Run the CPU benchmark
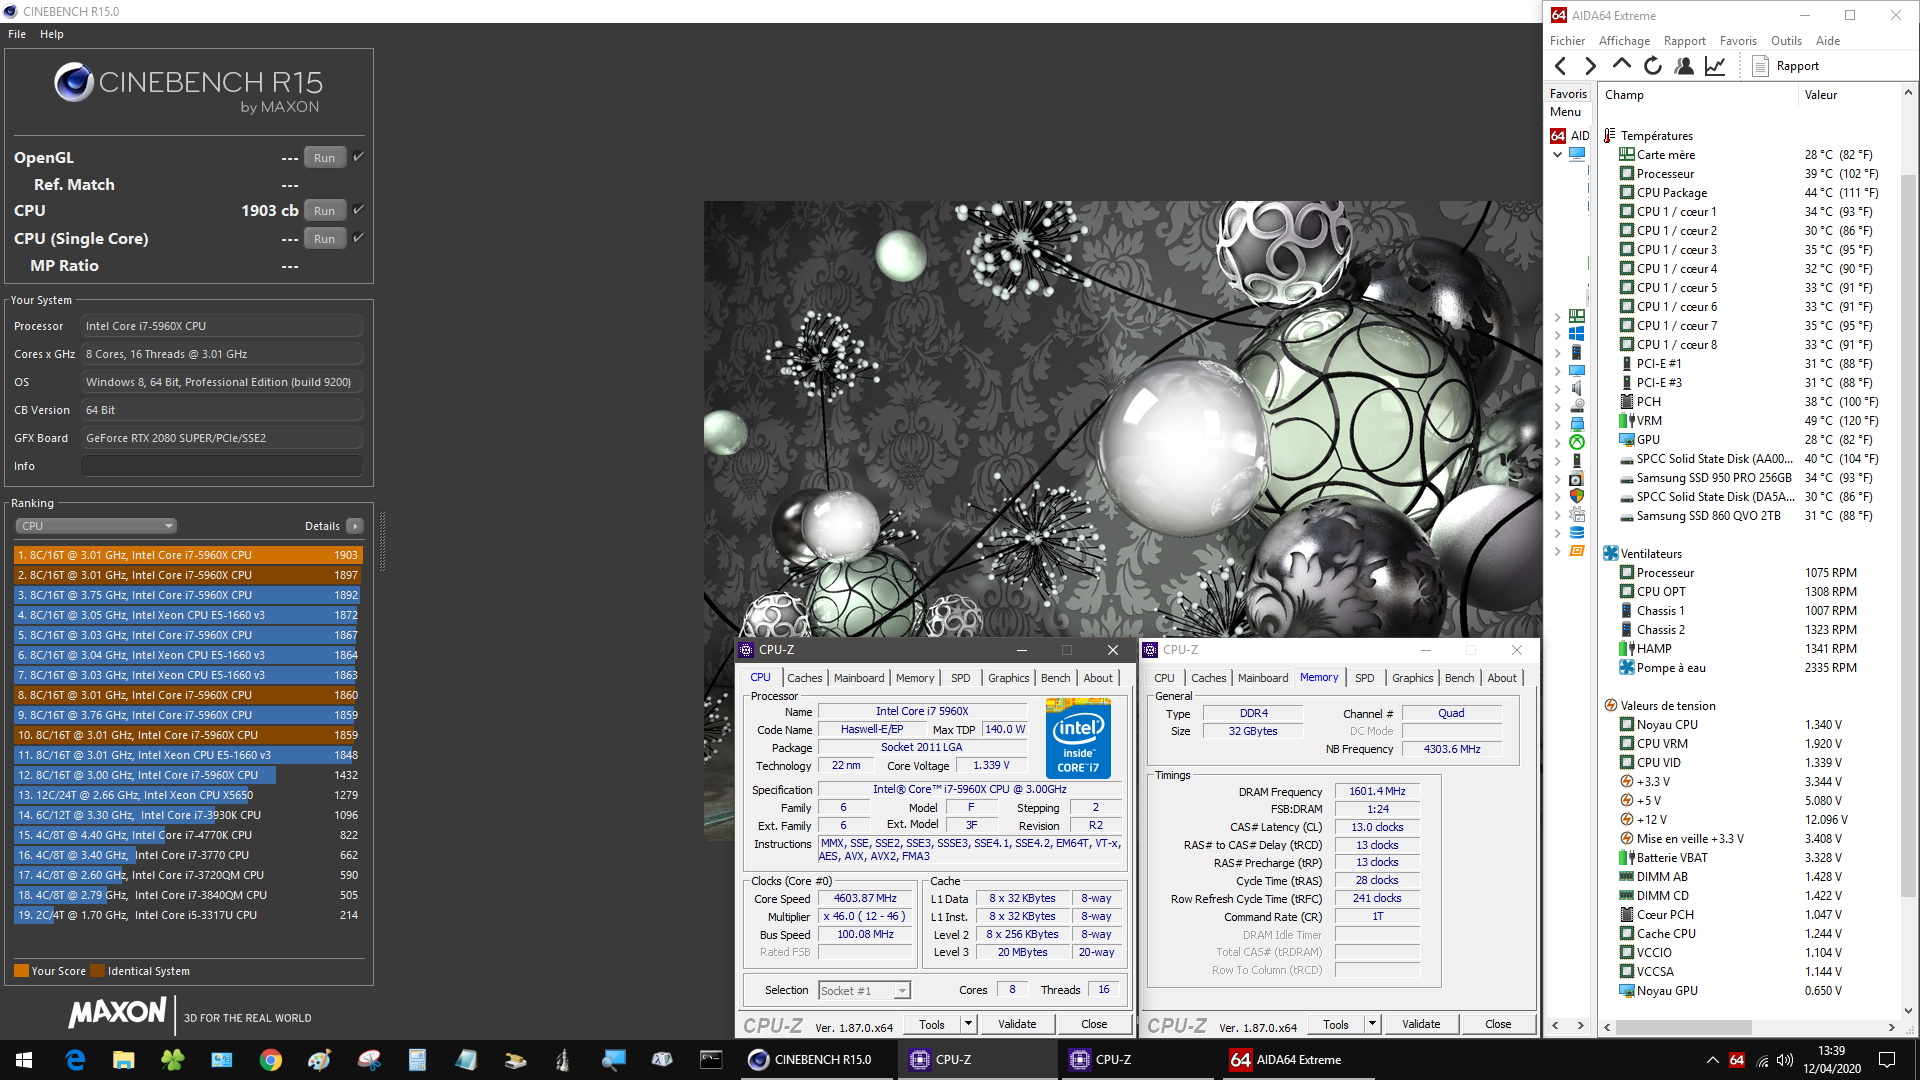This screenshot has height=1080, width=1920. click(x=324, y=211)
